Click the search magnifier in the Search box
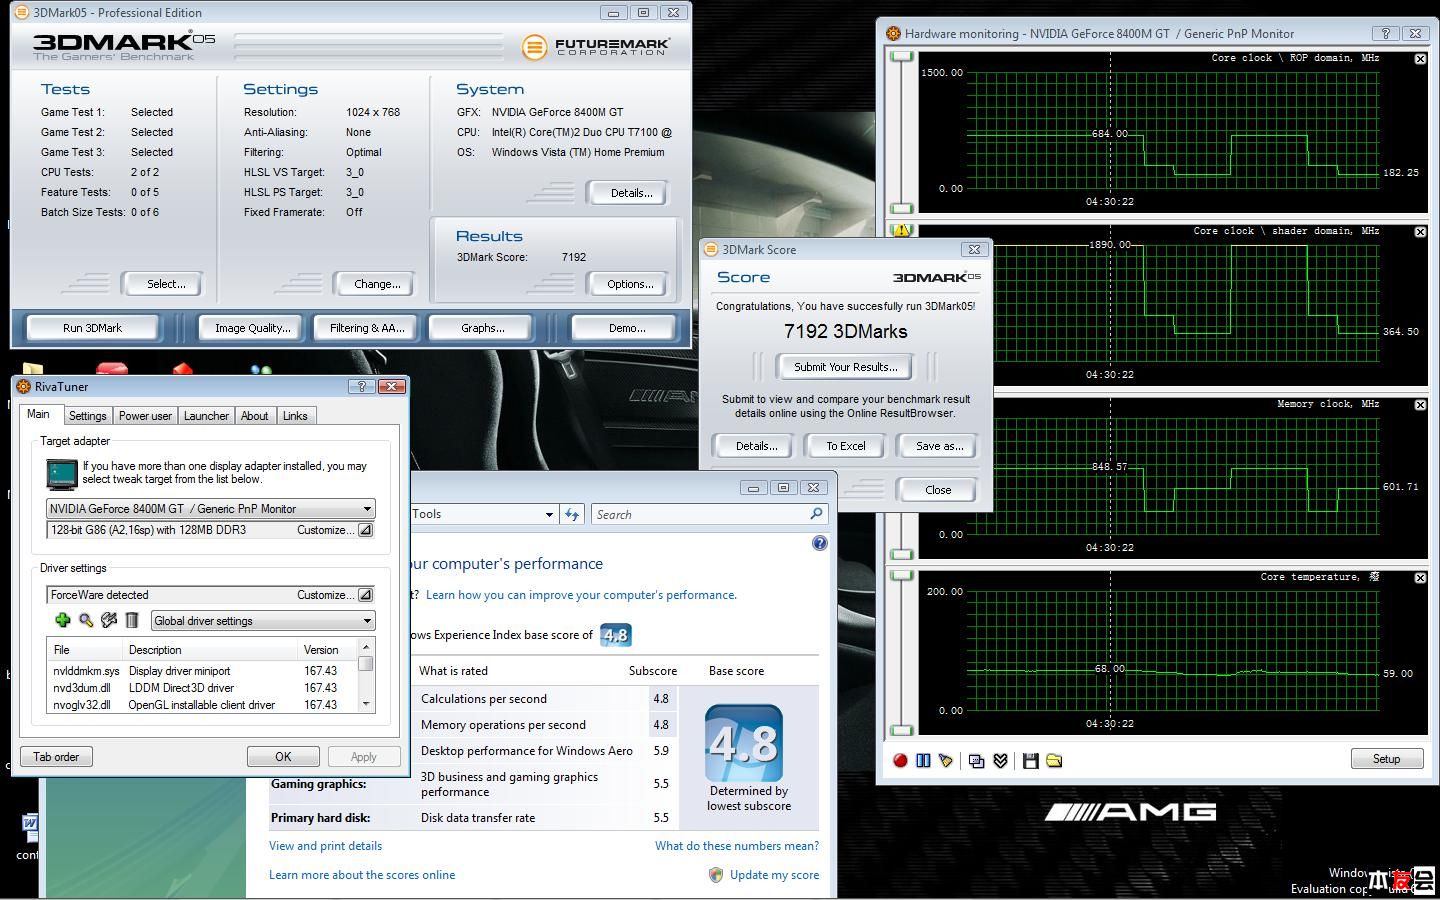The image size is (1440, 900). tap(816, 514)
